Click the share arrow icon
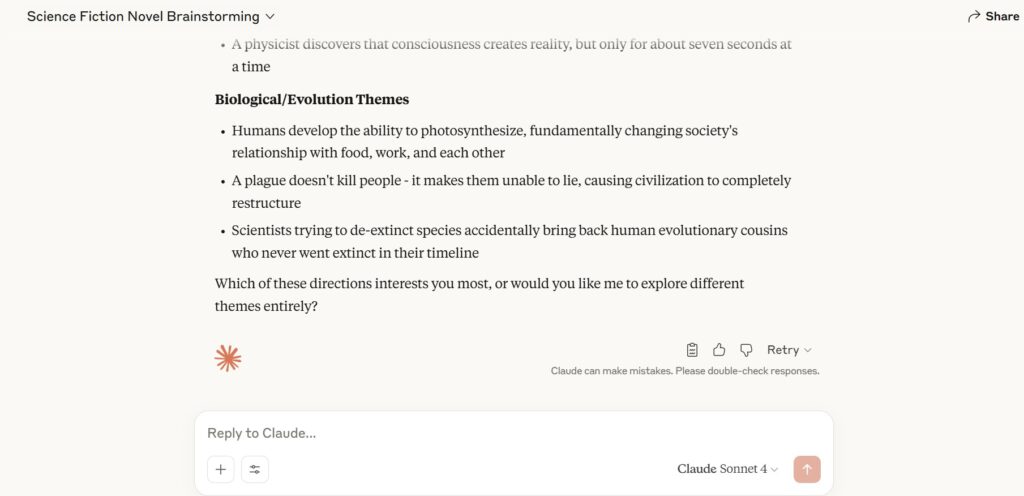The height and width of the screenshot is (496, 1024). click(974, 17)
